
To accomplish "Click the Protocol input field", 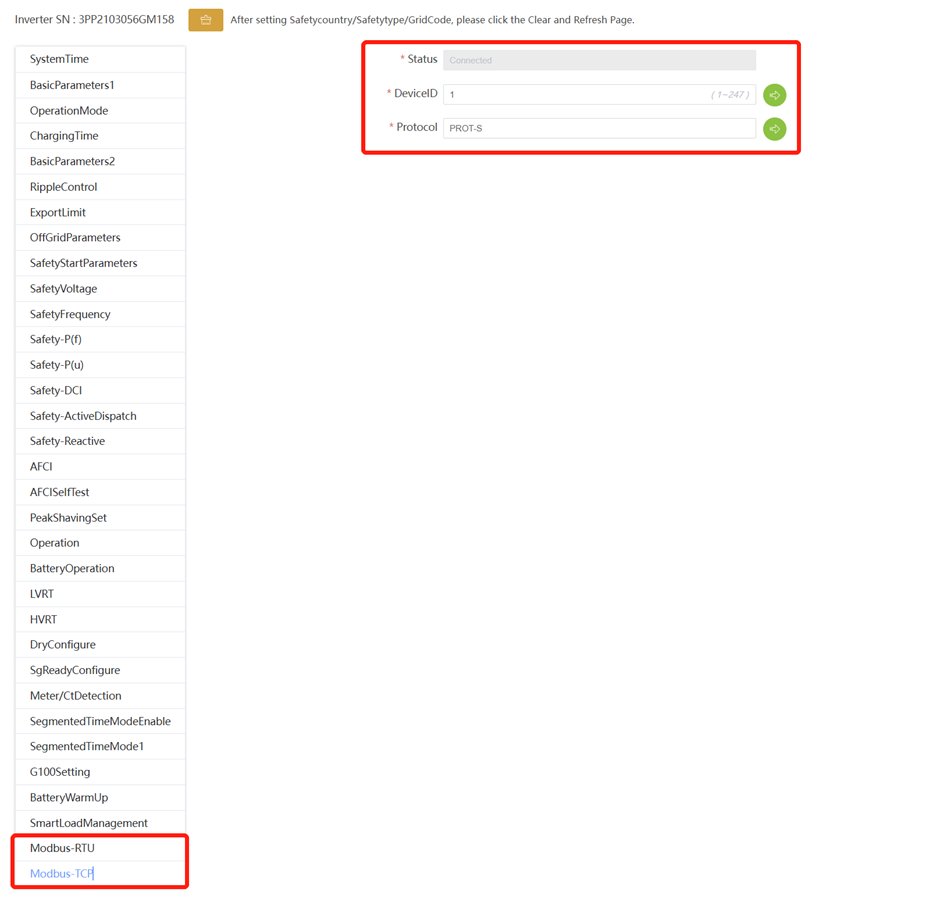I will [598, 128].
